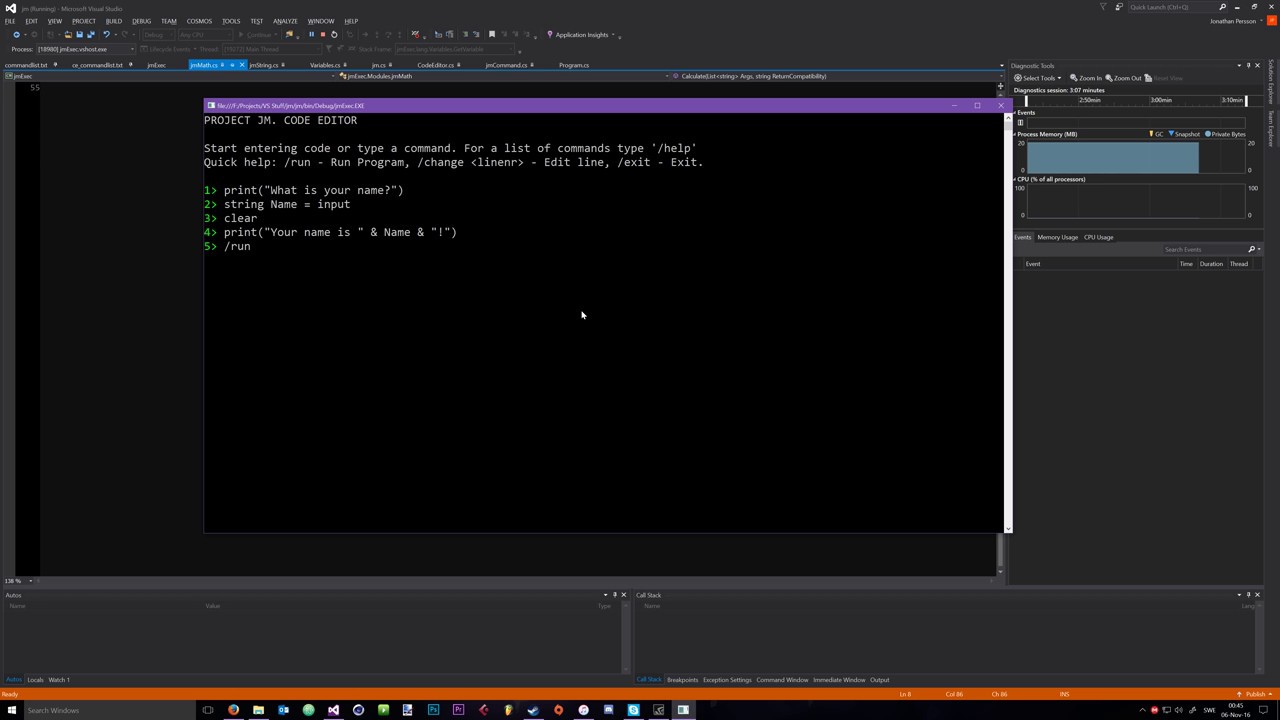Open the COSMOS menu

point(198,21)
